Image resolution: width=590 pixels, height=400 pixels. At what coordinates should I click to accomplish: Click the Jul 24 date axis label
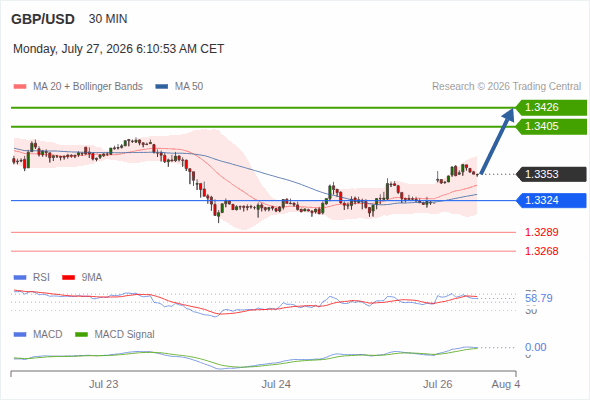(x=276, y=384)
